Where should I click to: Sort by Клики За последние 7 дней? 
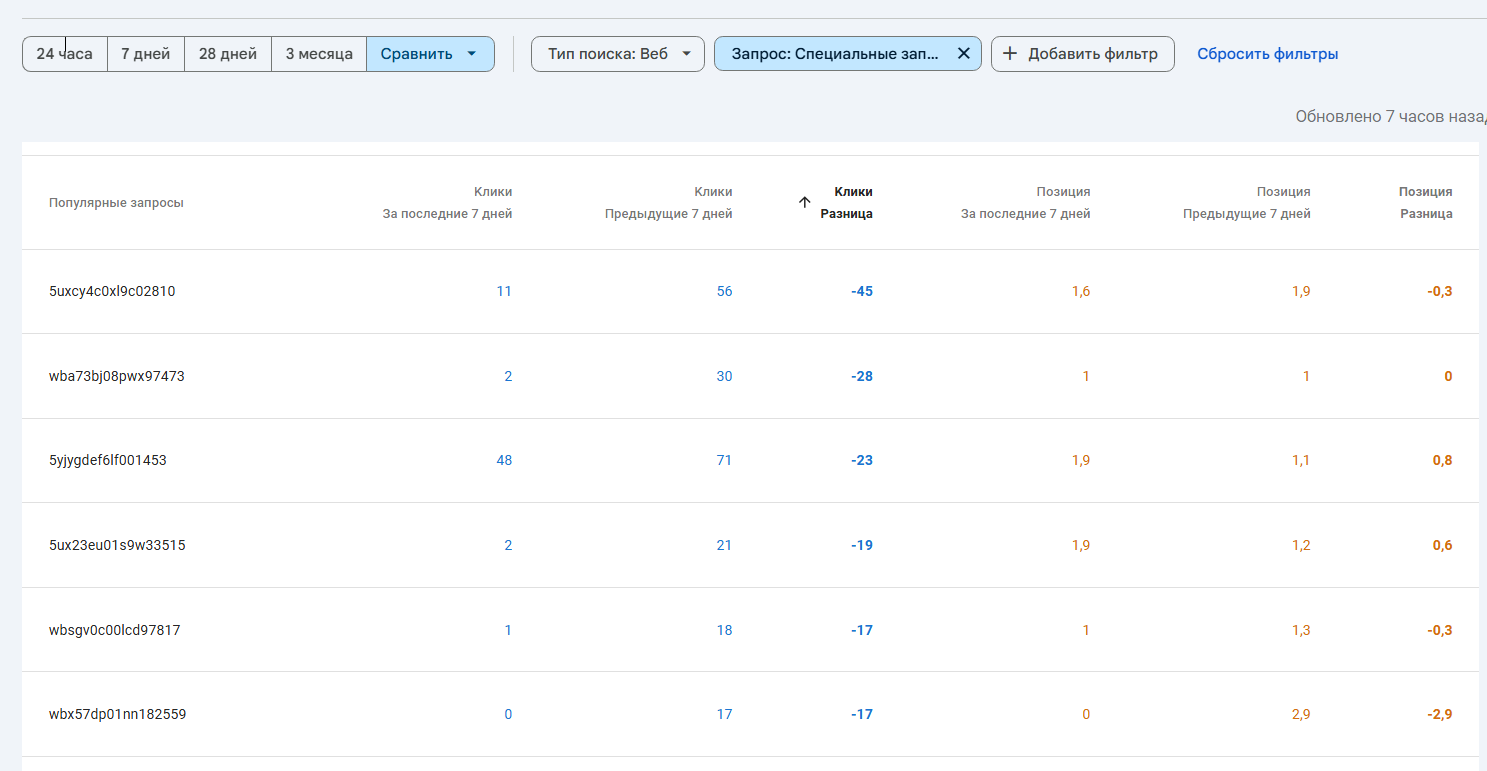[x=447, y=202]
